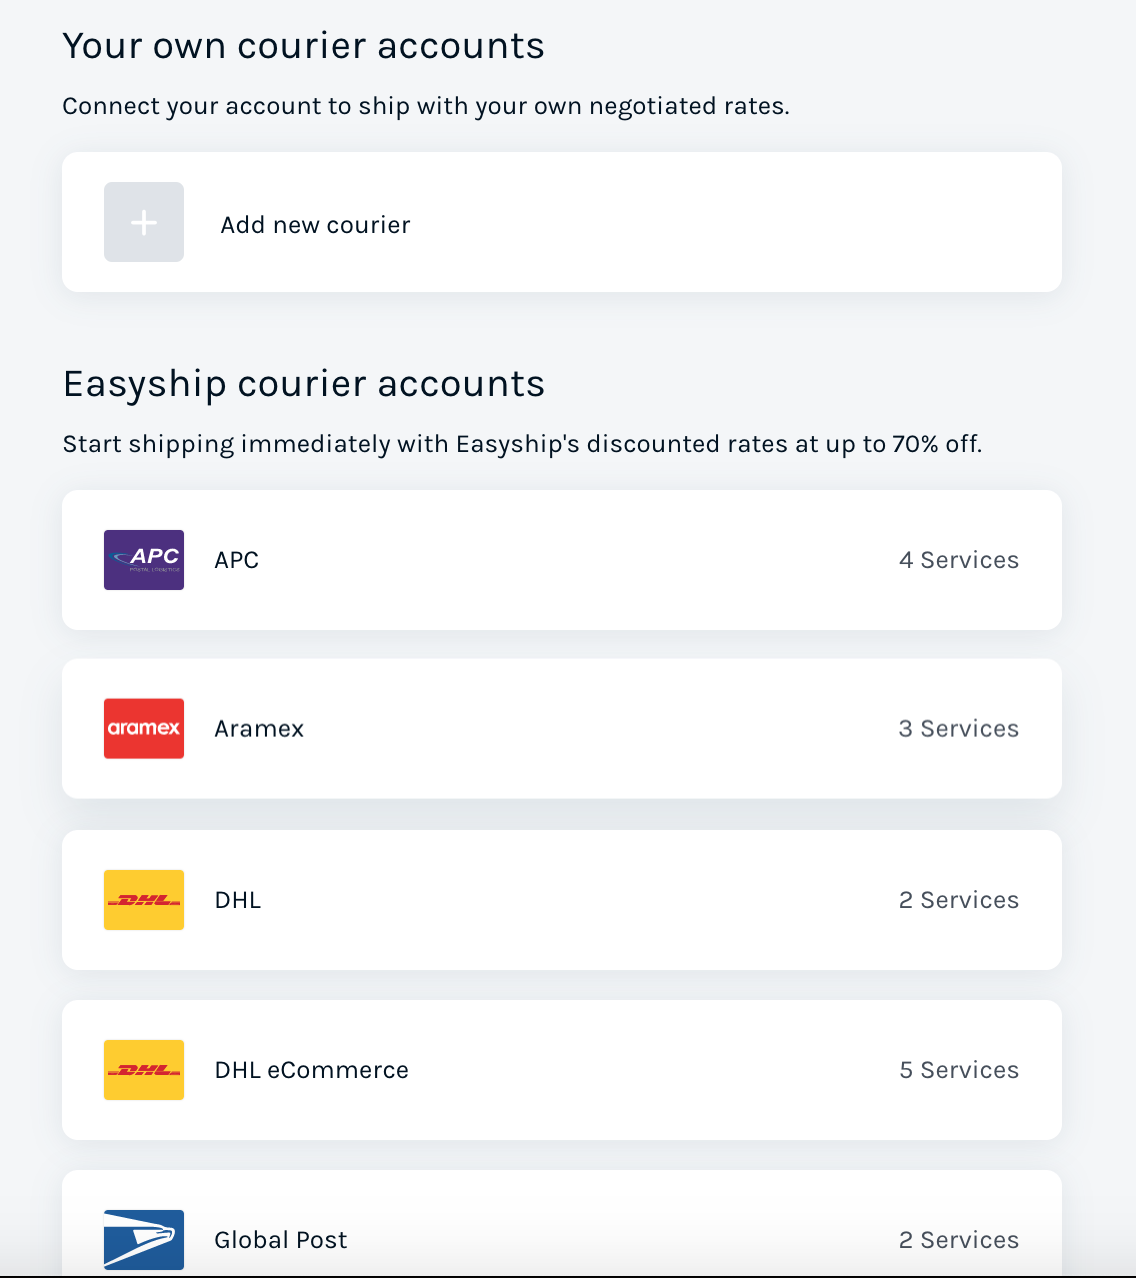Click the 2 Services for Global Post

point(959,1239)
